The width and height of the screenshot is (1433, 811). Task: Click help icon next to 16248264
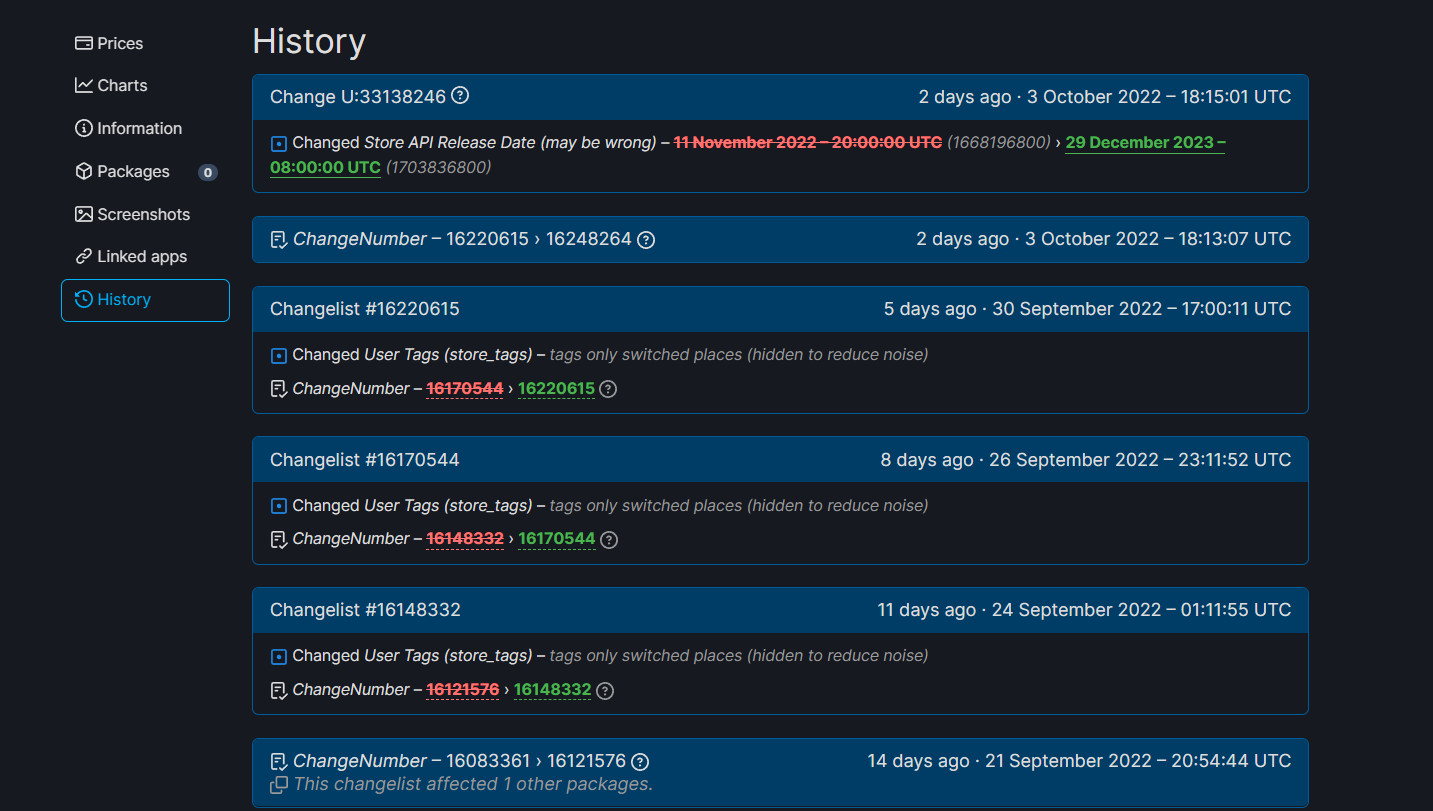coord(646,240)
